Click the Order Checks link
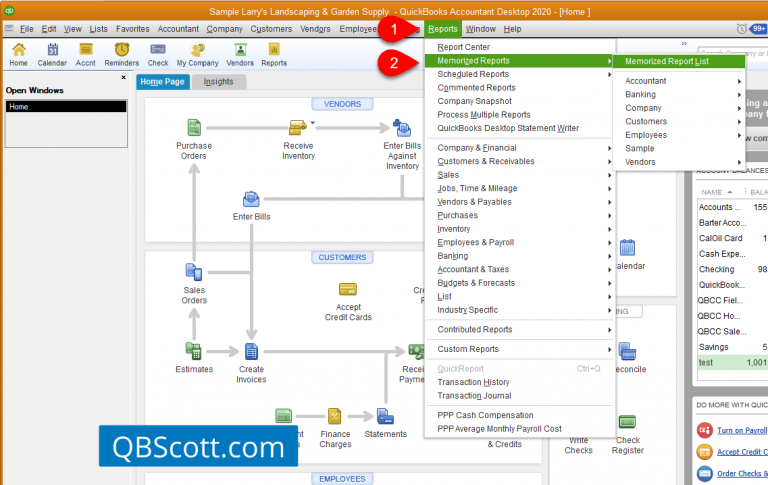 pyautogui.click(x=742, y=473)
